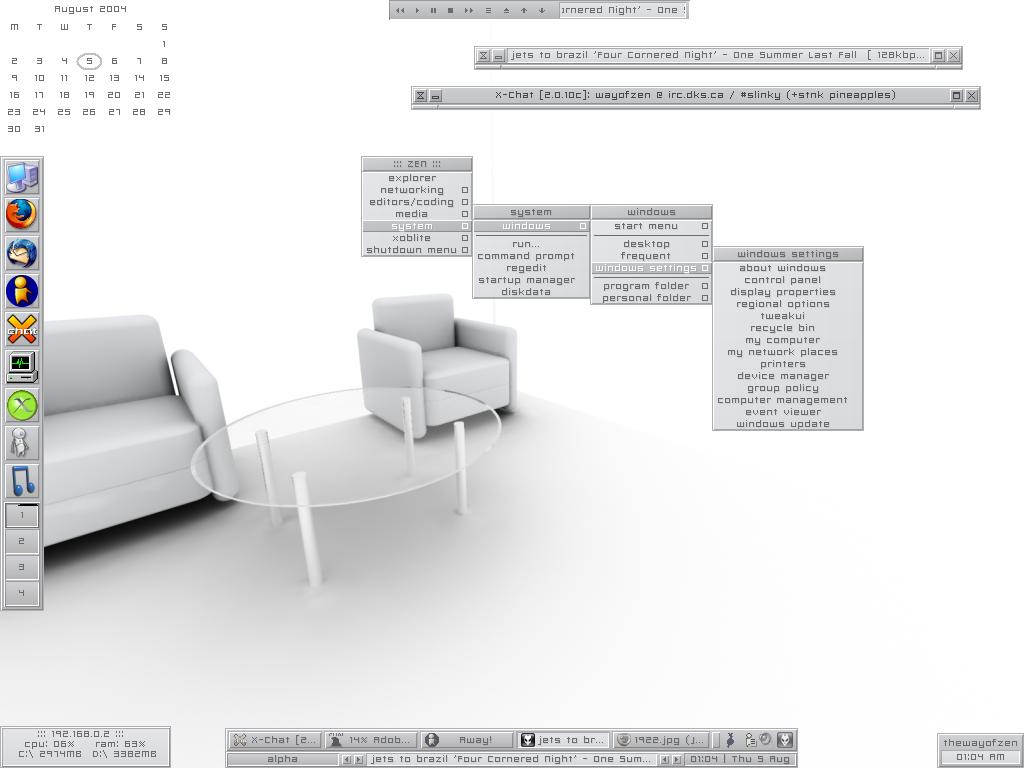The width and height of the screenshot is (1024, 768).
Task: Open the X-Chat icon in the dock
Action: tap(22, 329)
